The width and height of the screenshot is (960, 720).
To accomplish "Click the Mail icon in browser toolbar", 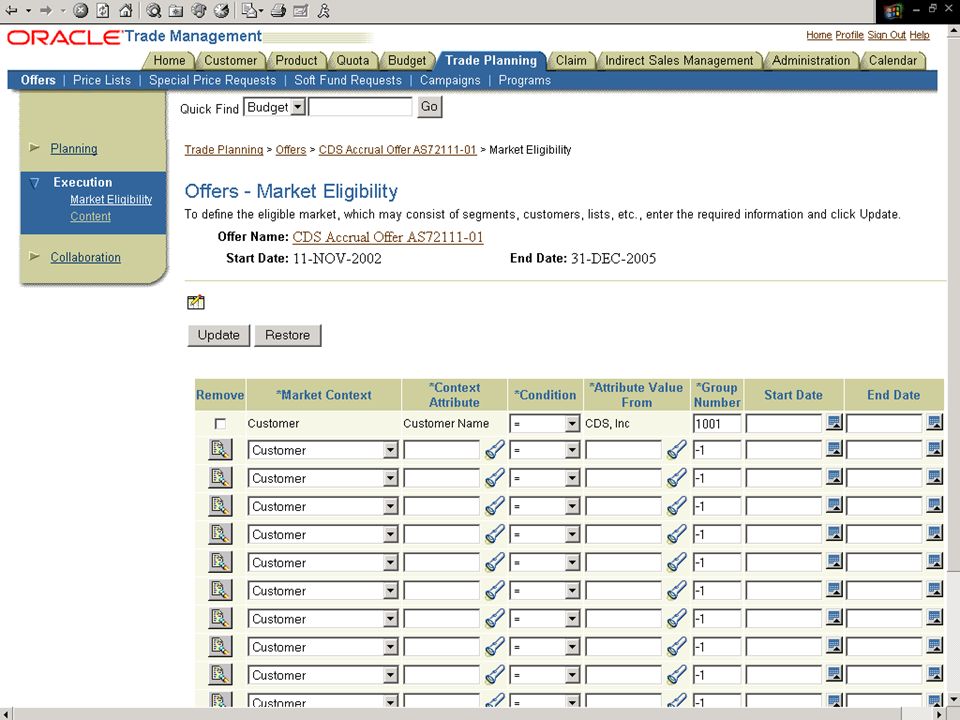I will (249, 10).
